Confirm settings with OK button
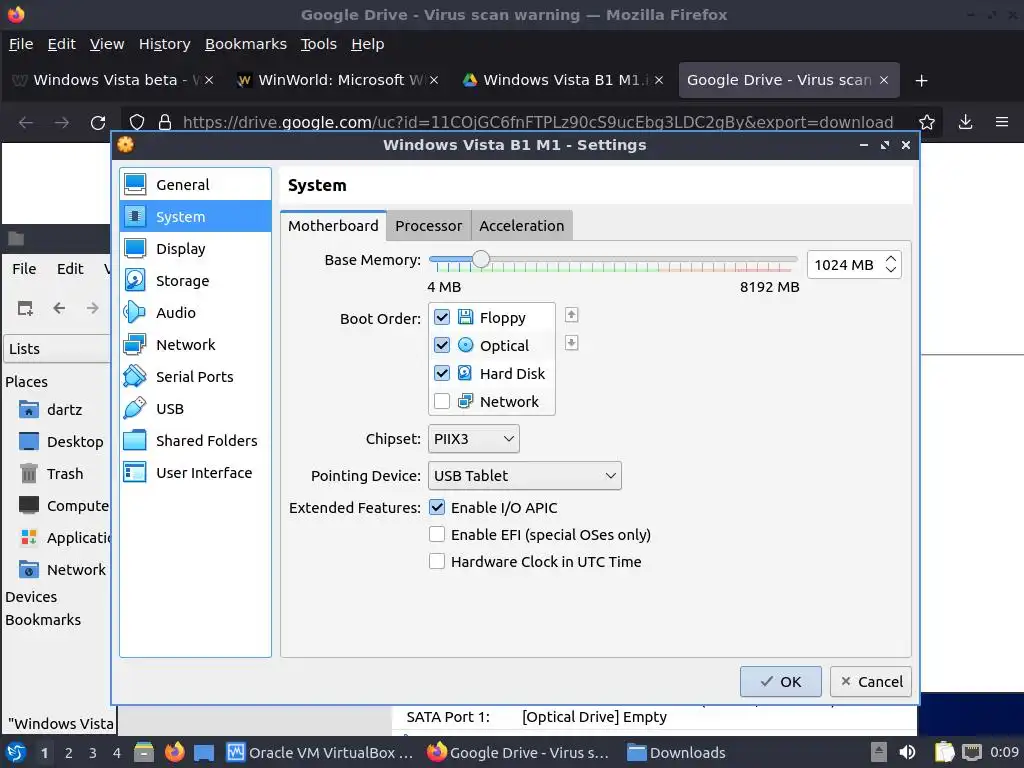The width and height of the screenshot is (1024, 768). pyautogui.click(x=780, y=682)
